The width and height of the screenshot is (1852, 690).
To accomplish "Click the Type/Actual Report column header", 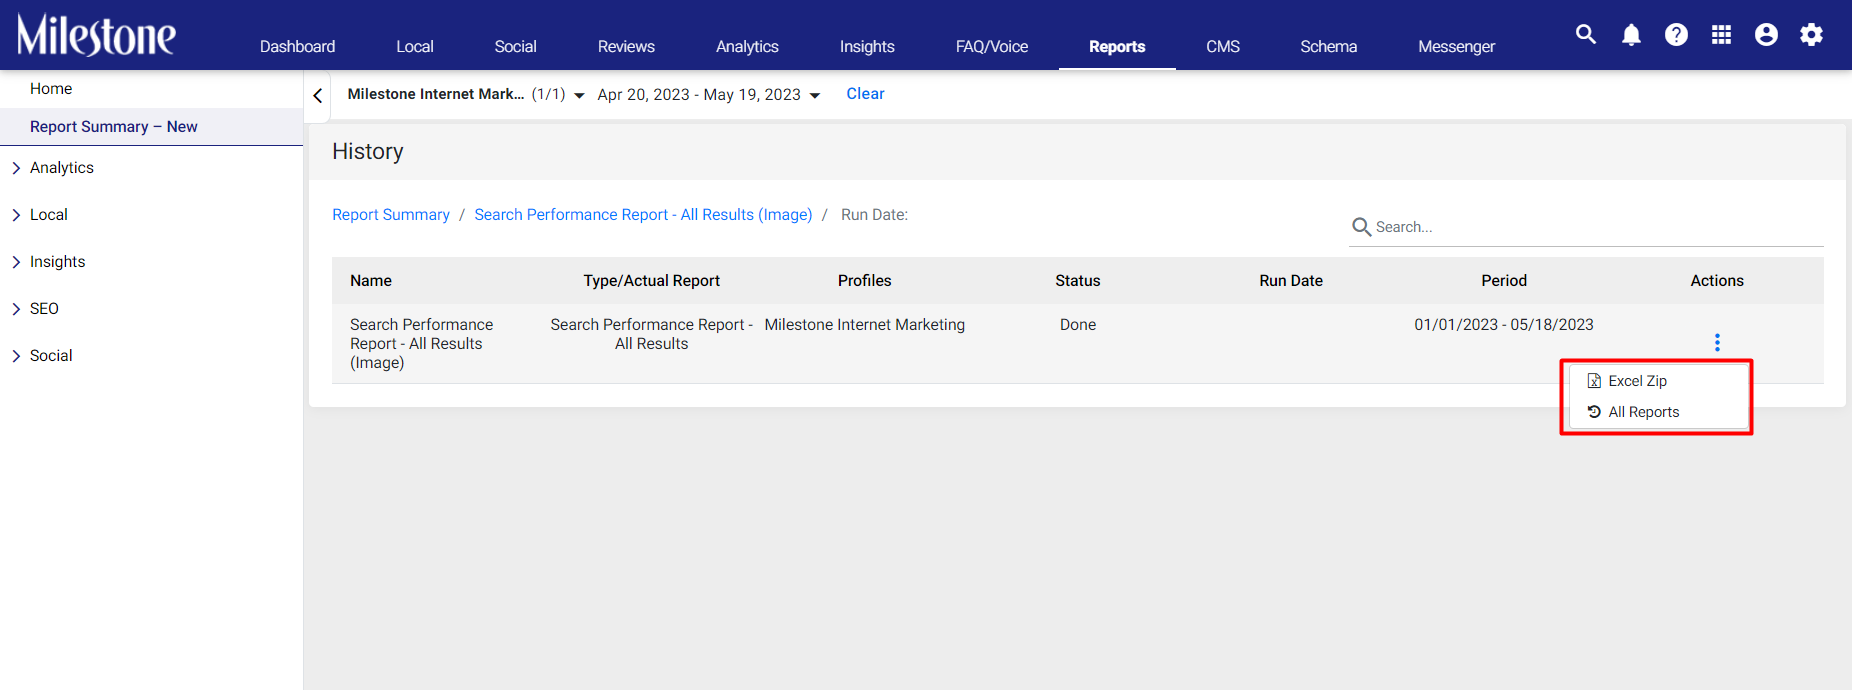I will click(651, 281).
